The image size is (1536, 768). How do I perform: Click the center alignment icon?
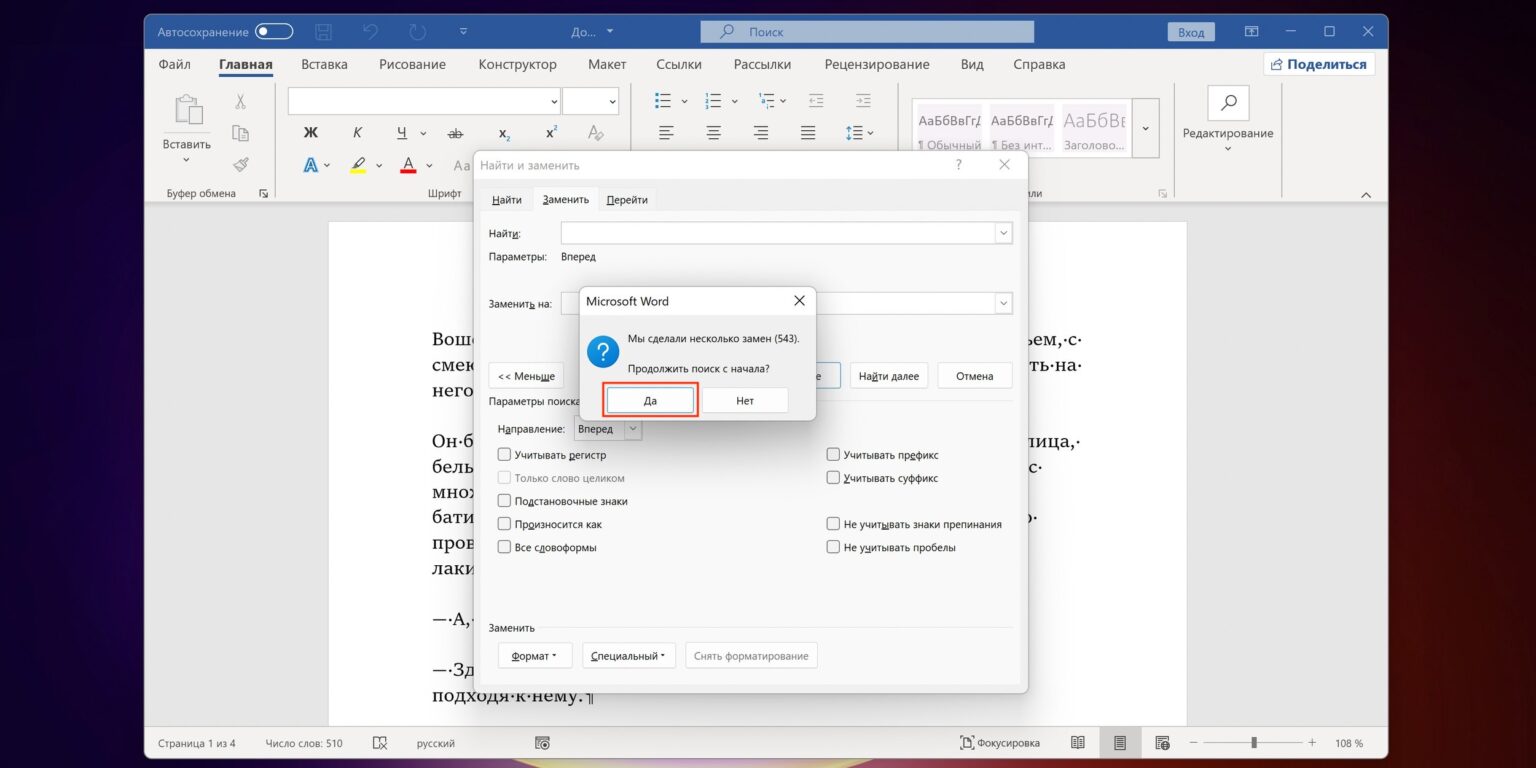coord(713,133)
